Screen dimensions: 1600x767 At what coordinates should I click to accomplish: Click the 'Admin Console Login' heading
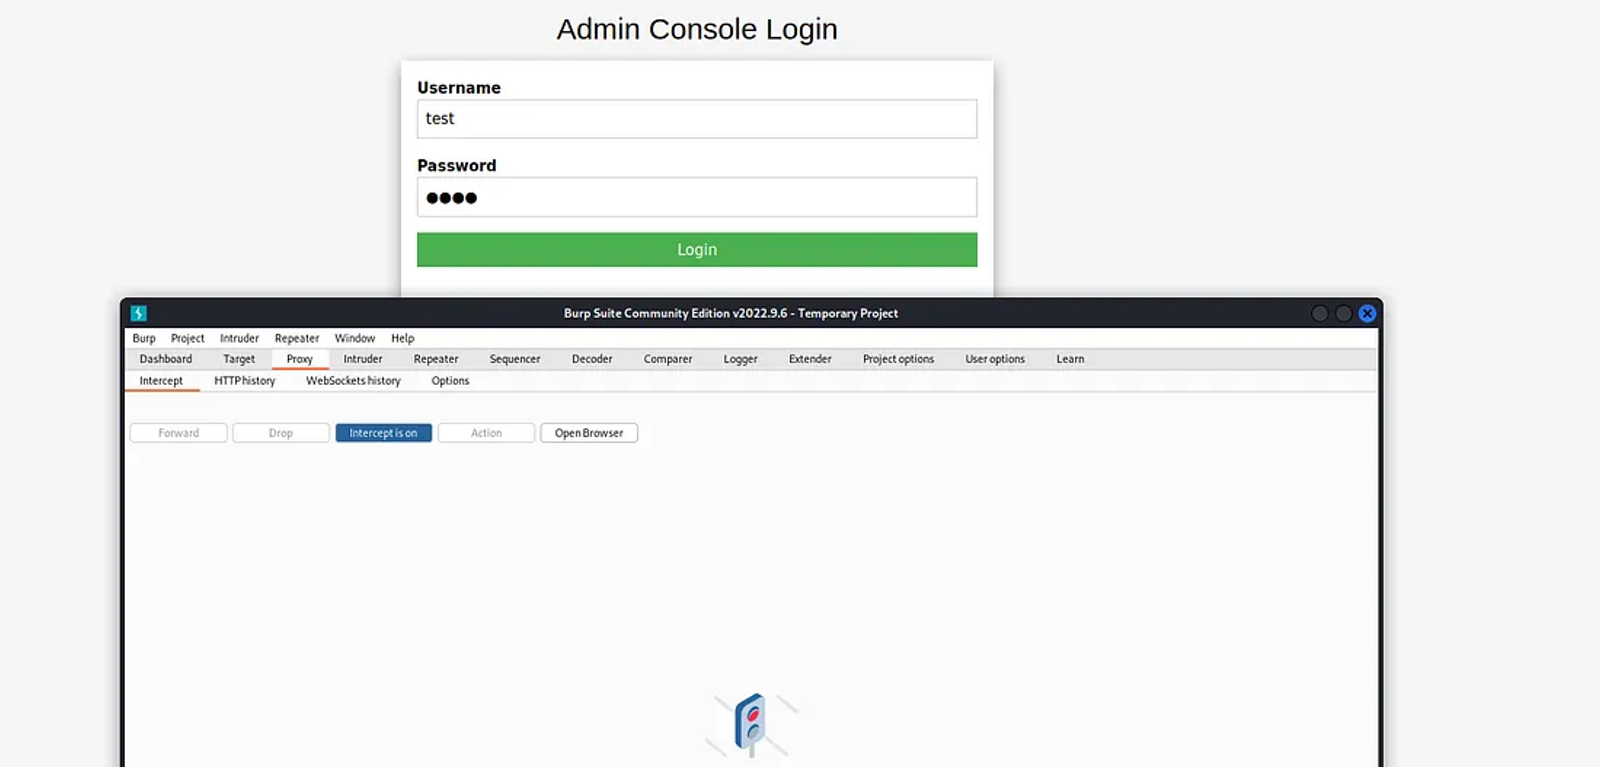click(x=697, y=29)
